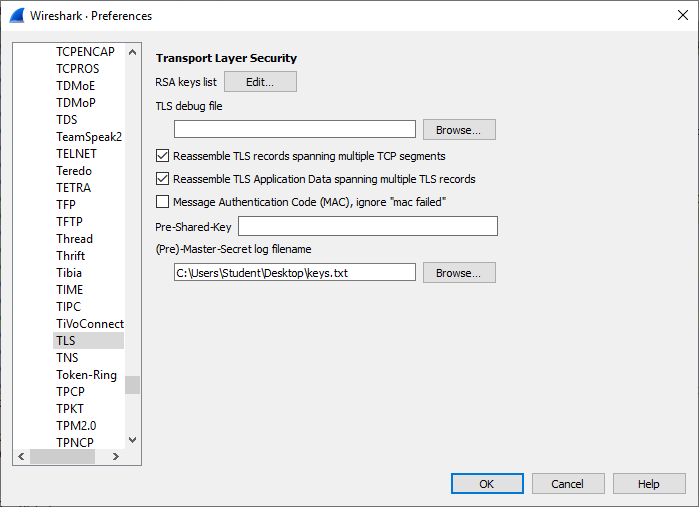Click horizontal scrollbar left arrow
The image size is (699, 507).
pos(21,456)
